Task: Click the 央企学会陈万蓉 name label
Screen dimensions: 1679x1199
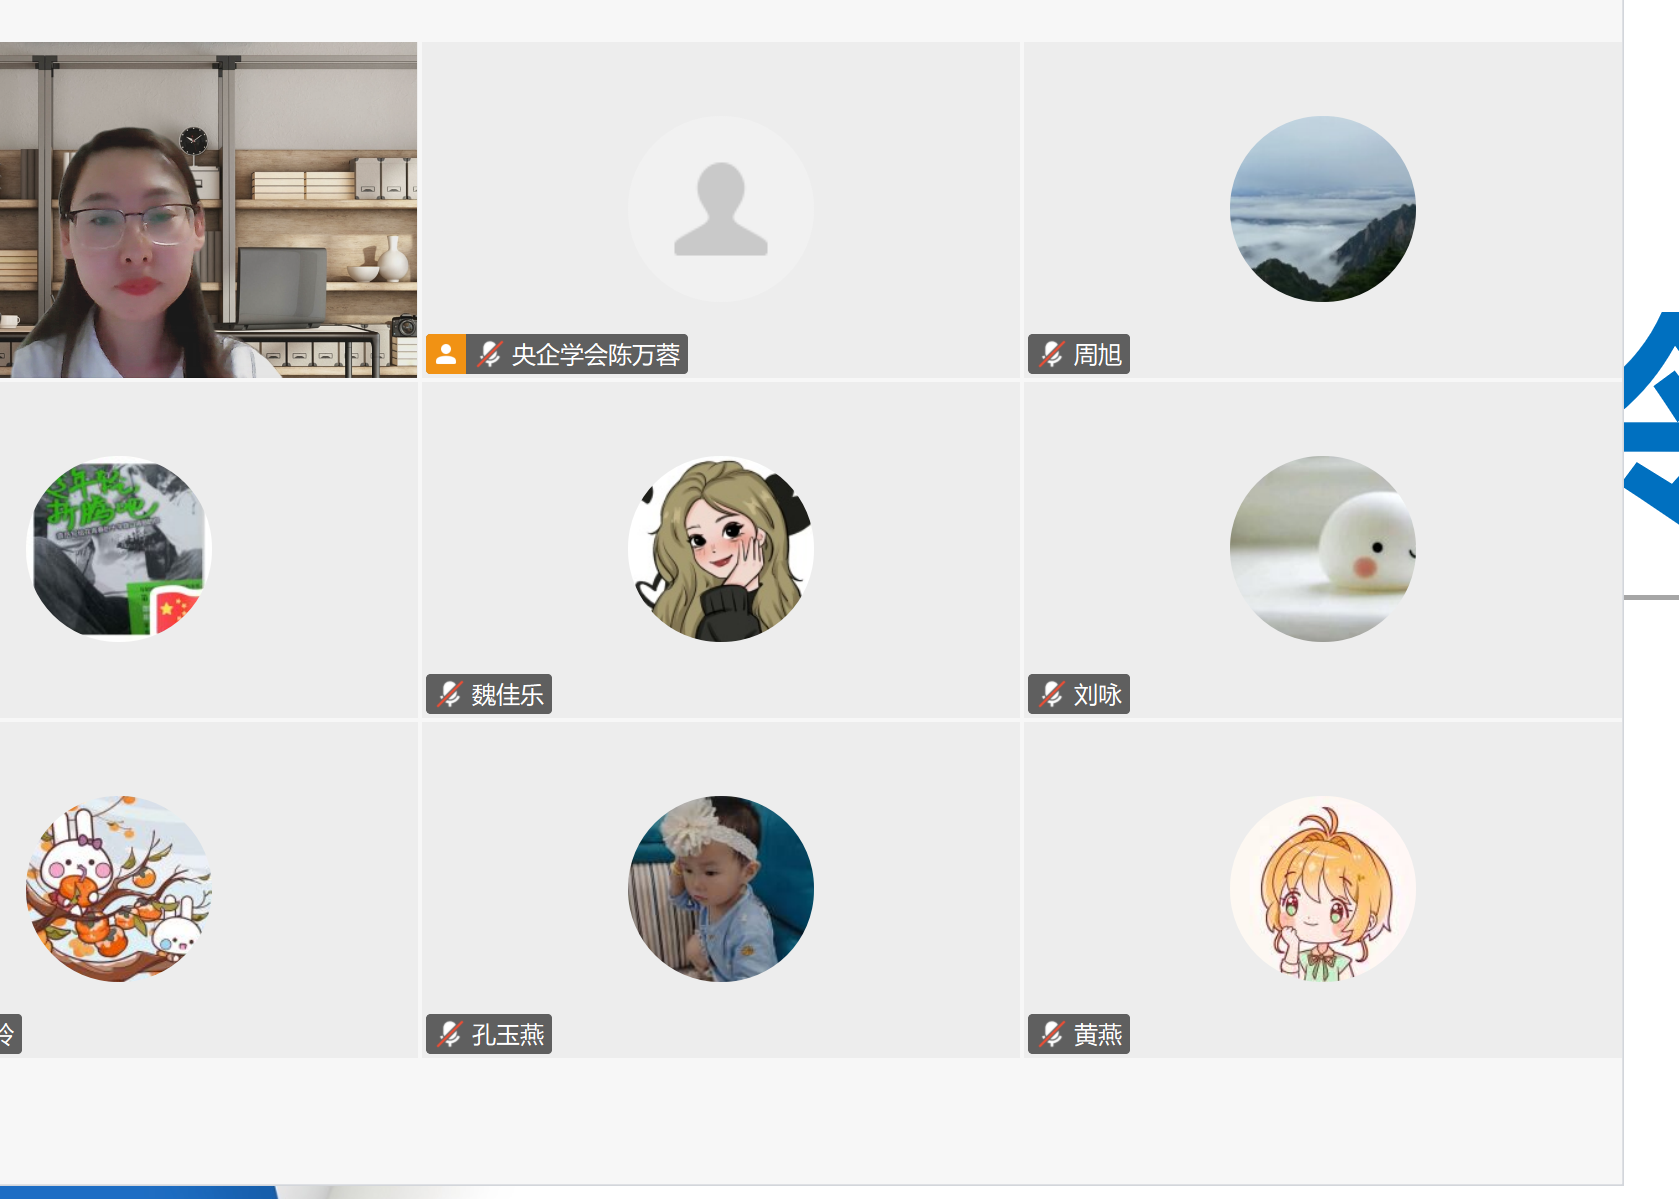Action: 596,354
